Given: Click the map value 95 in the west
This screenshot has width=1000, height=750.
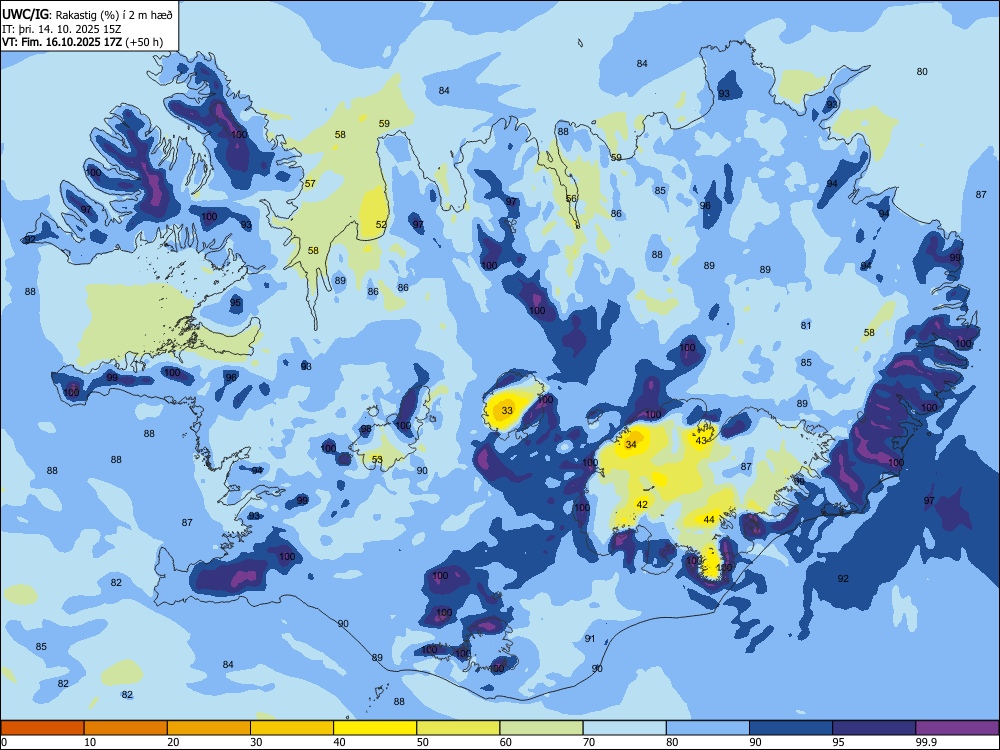Looking at the screenshot, I should (x=235, y=302).
